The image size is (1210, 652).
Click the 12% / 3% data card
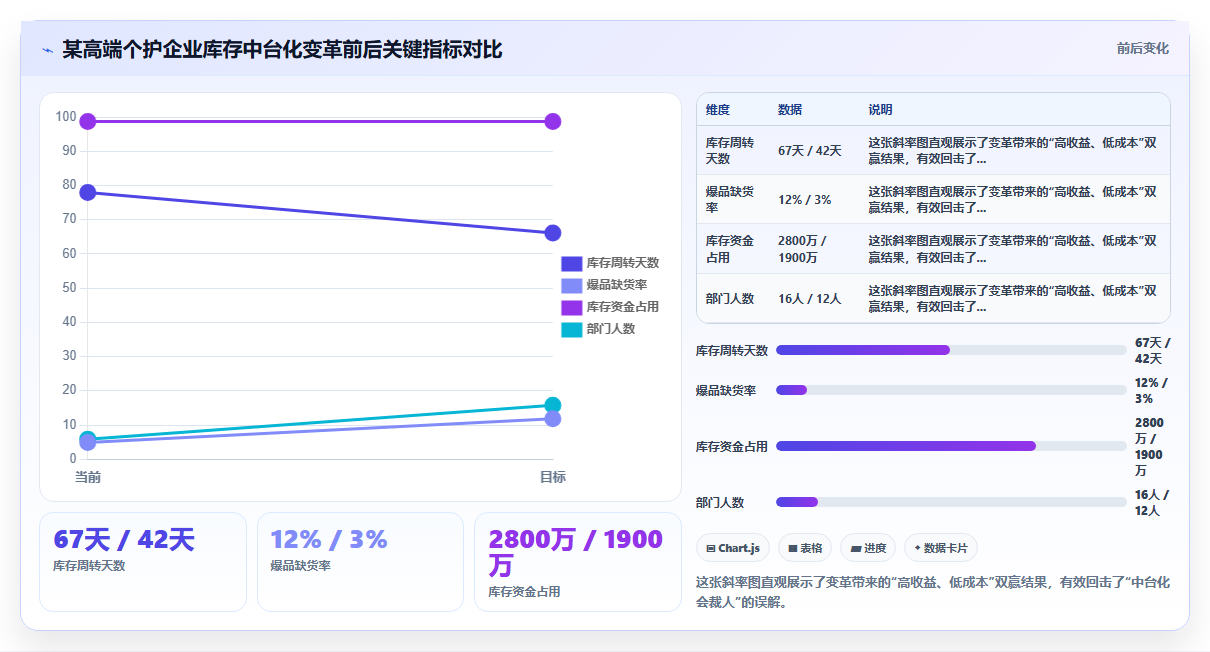pyautogui.click(x=360, y=561)
